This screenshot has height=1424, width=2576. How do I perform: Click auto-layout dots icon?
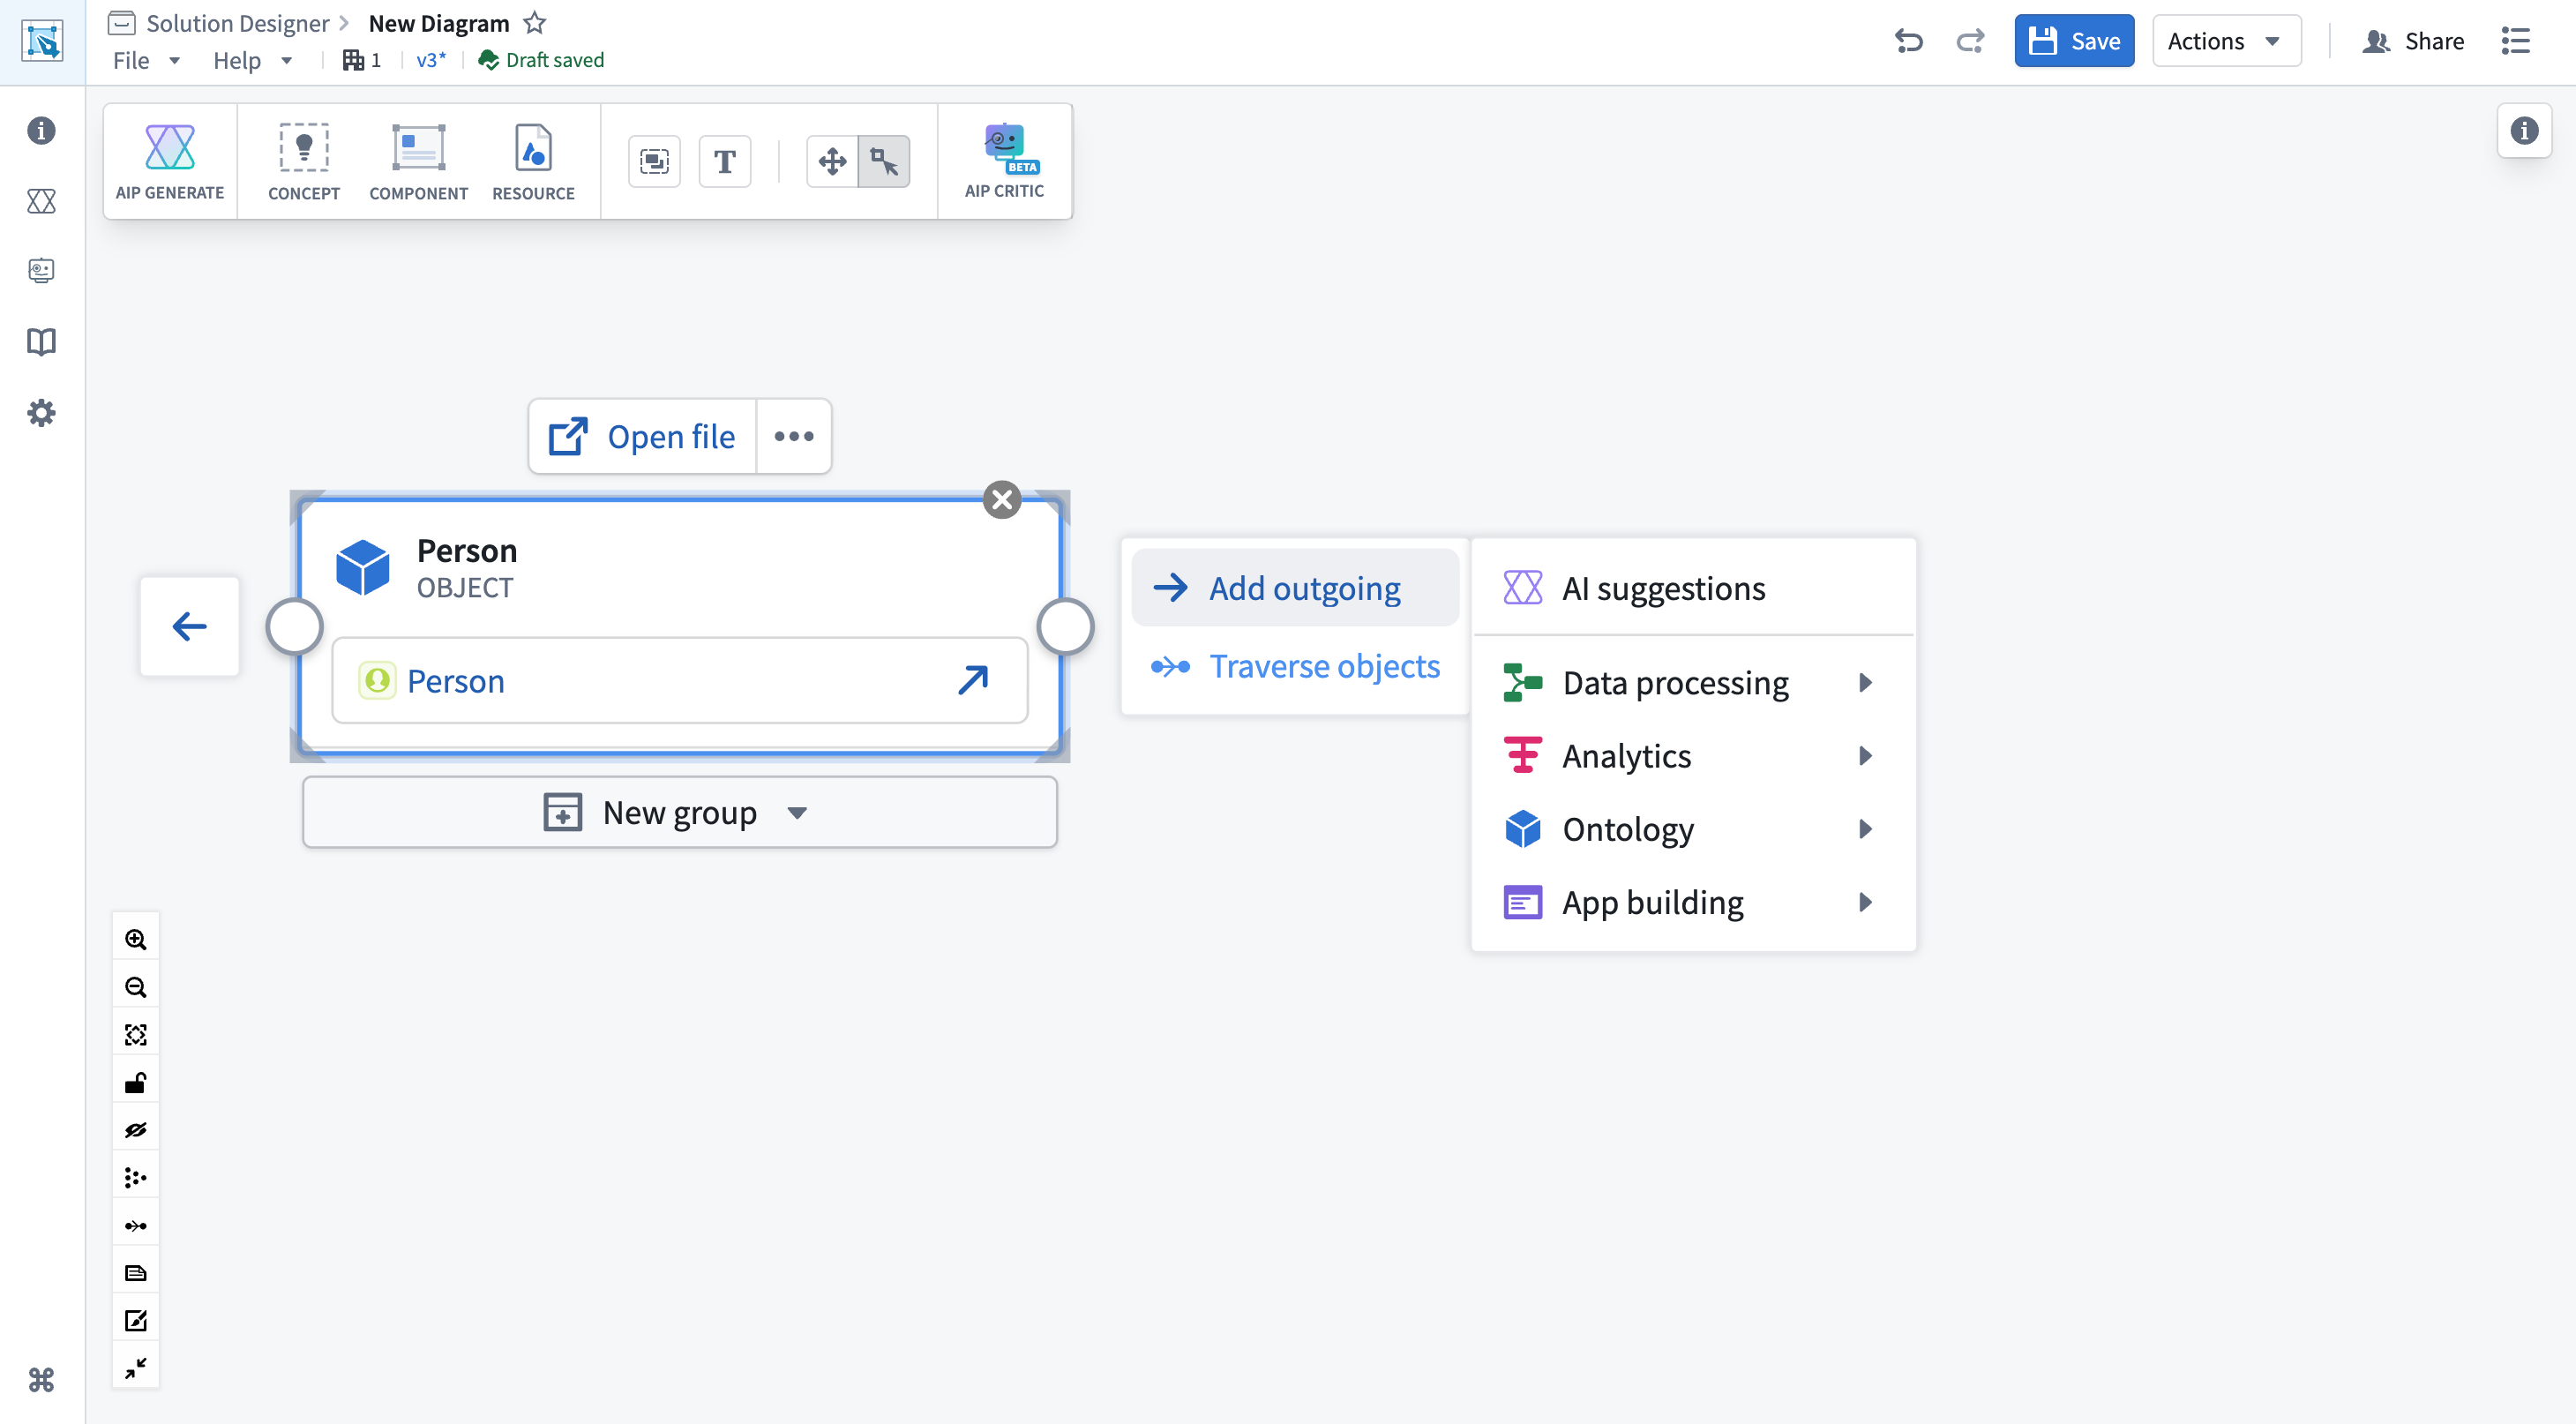(x=136, y=1178)
